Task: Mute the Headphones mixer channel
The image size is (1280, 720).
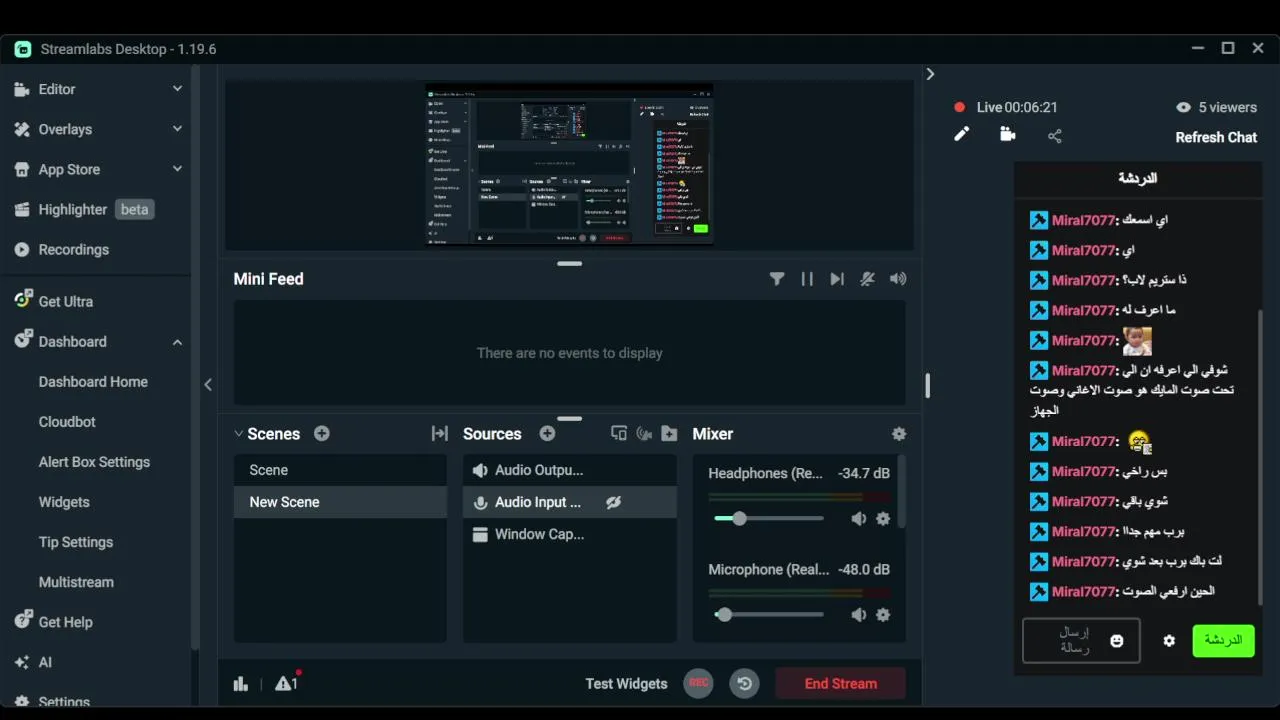Action: [x=858, y=518]
